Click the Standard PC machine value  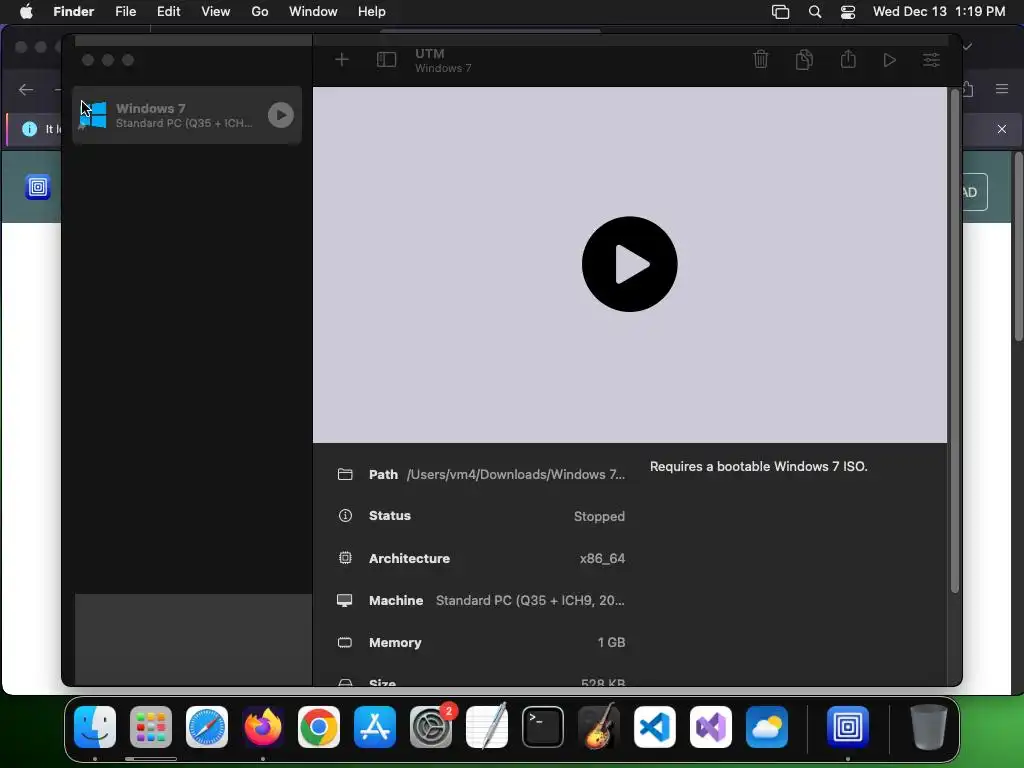(x=530, y=600)
